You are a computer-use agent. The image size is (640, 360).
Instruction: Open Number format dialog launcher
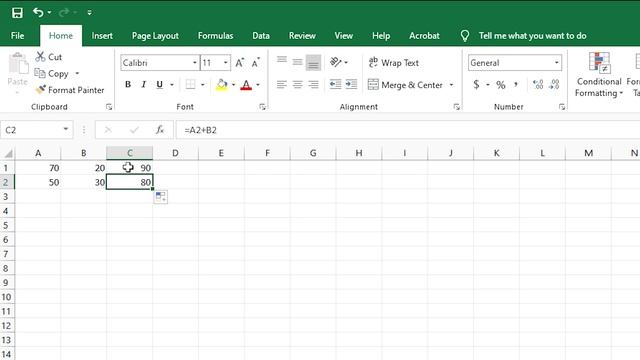tap(562, 107)
